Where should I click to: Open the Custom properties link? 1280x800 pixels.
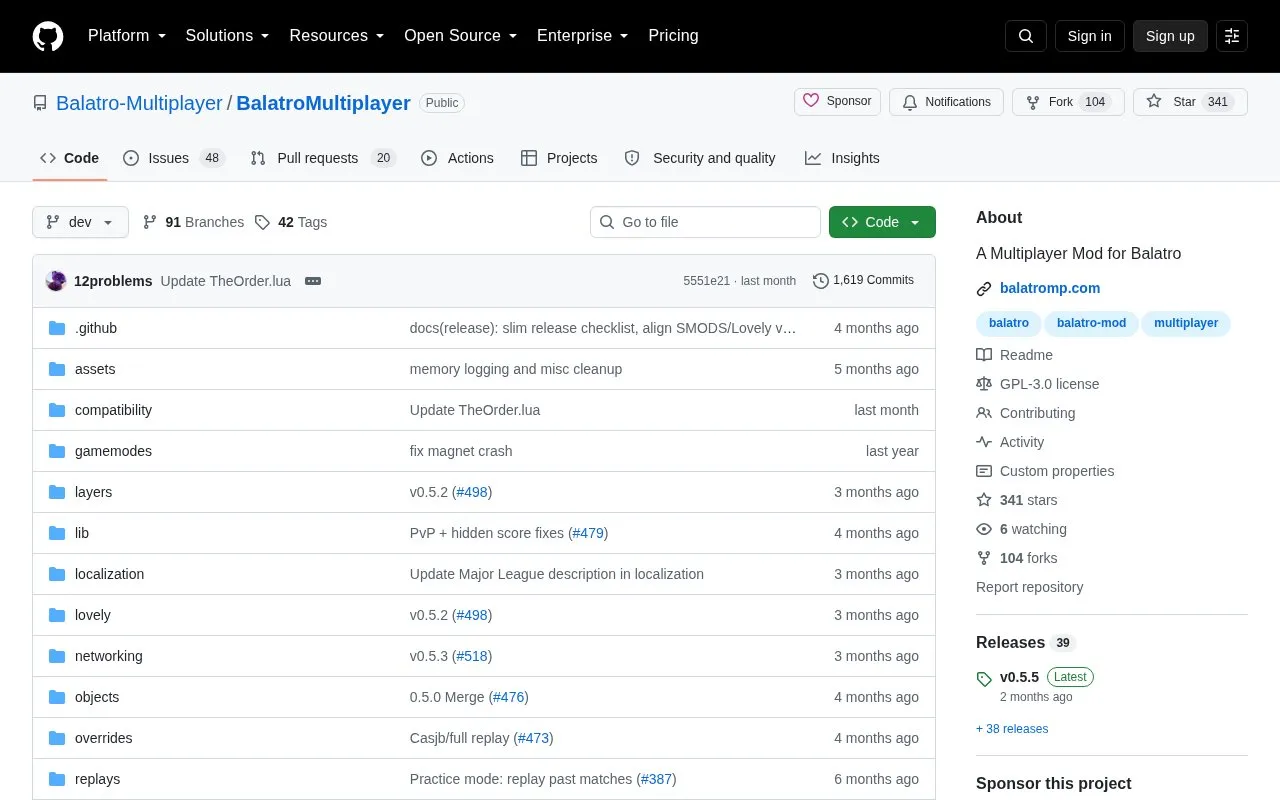pyautogui.click(x=1045, y=471)
